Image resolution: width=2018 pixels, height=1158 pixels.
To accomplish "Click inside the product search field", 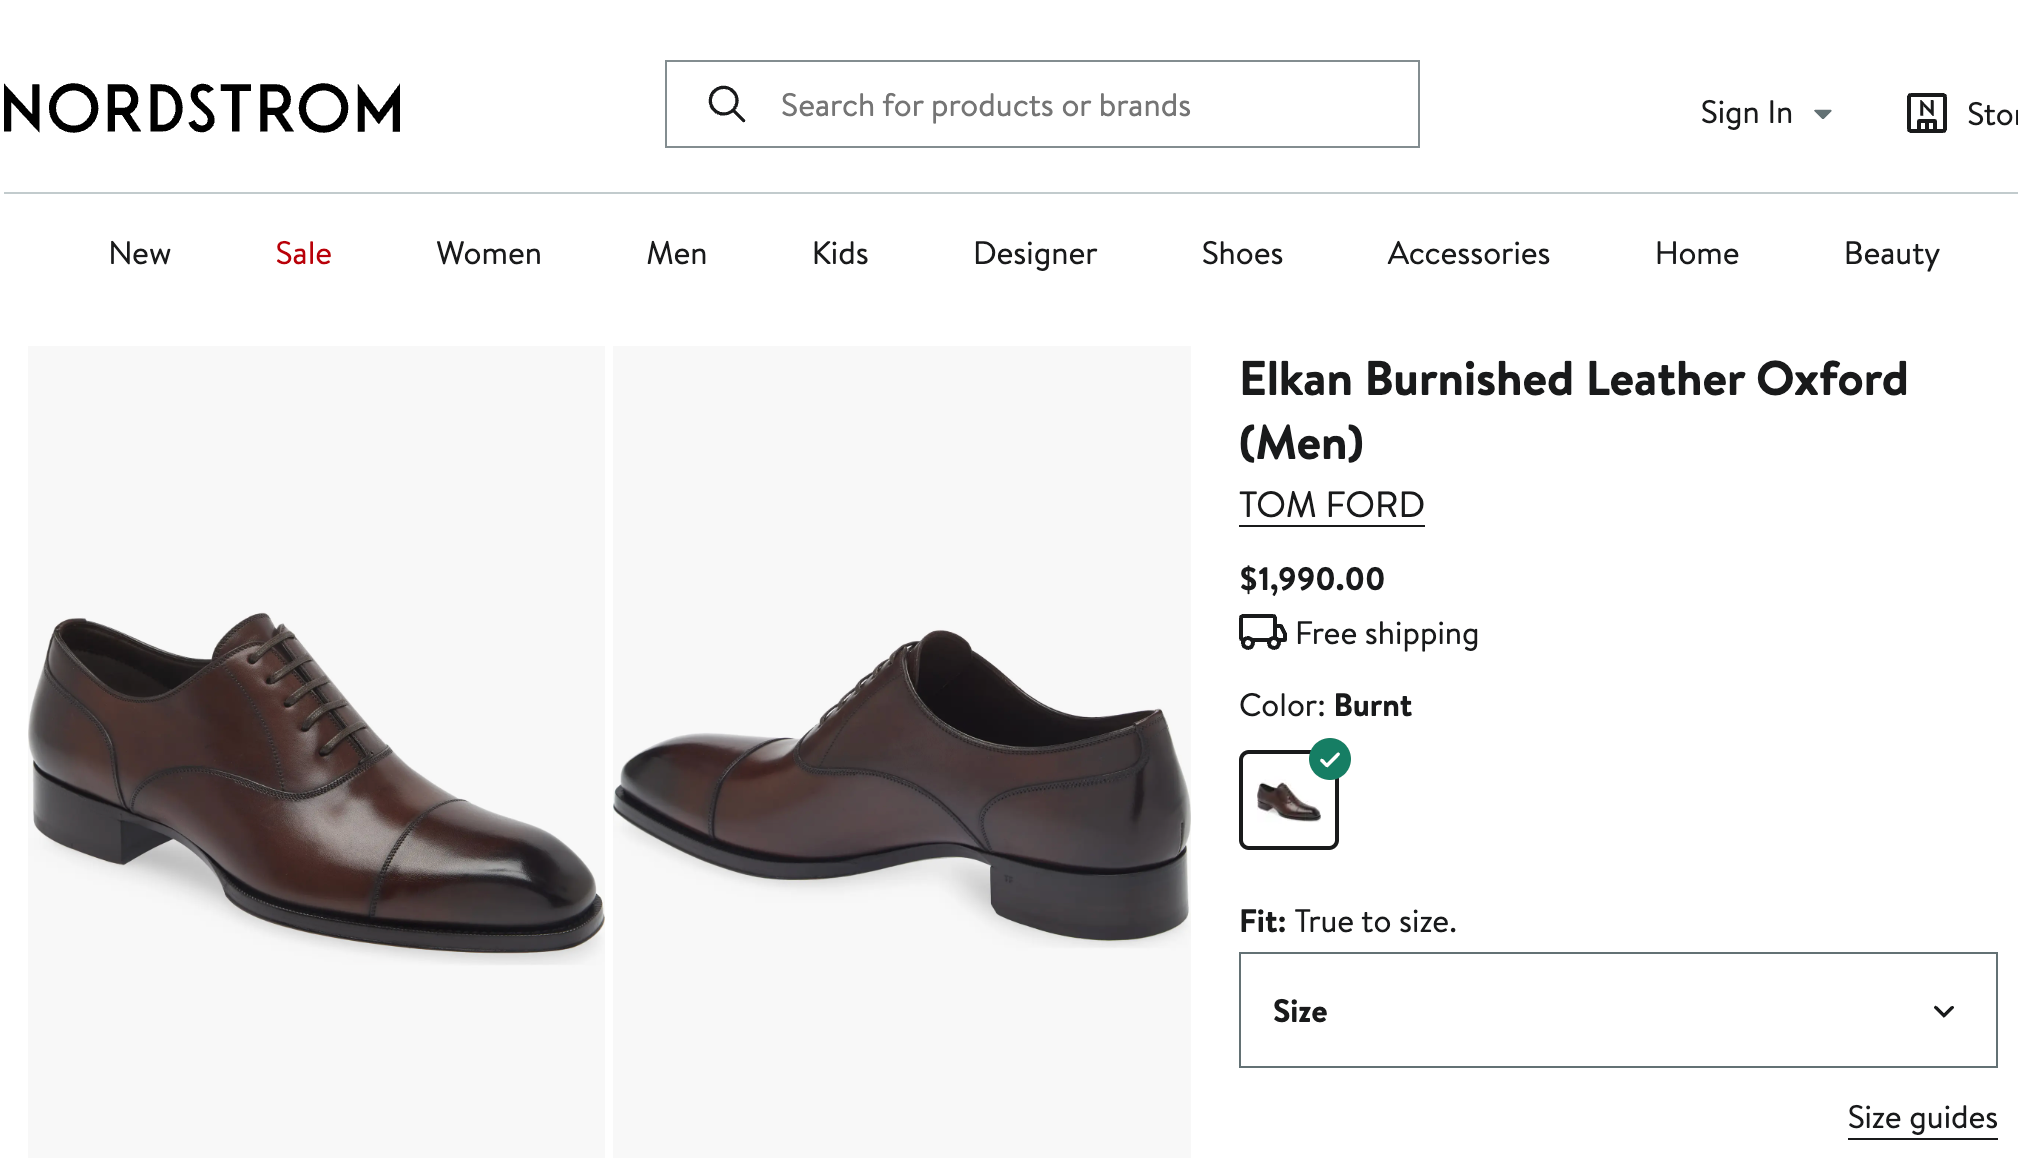I will (x=1050, y=104).
